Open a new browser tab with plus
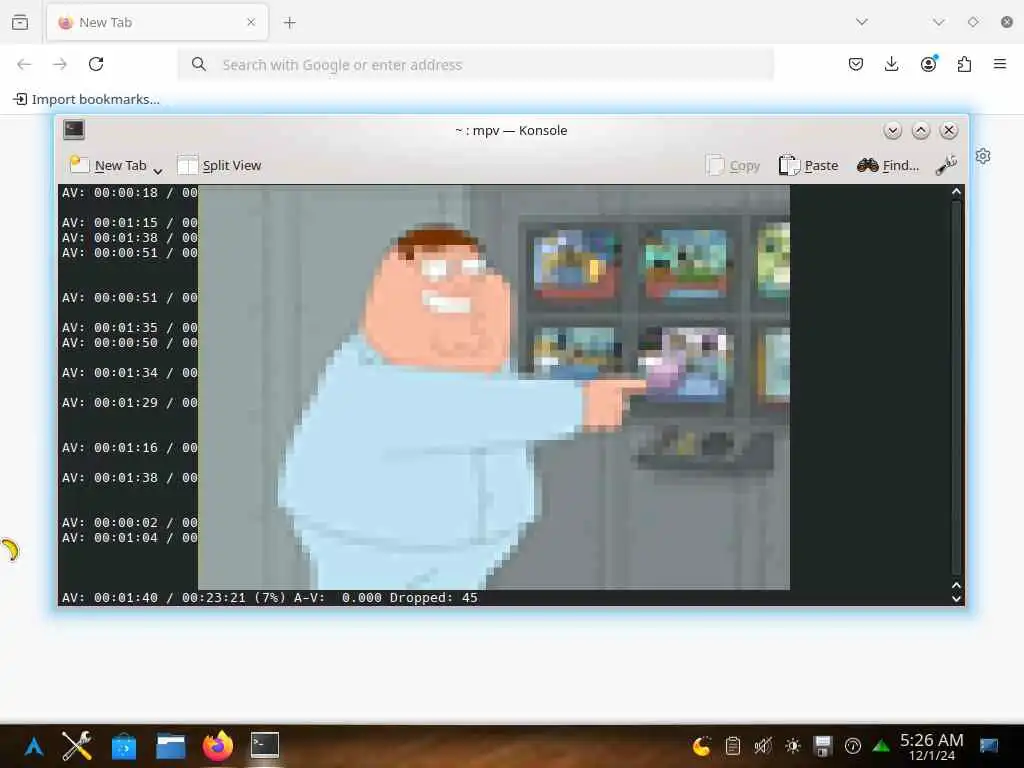 tap(289, 23)
